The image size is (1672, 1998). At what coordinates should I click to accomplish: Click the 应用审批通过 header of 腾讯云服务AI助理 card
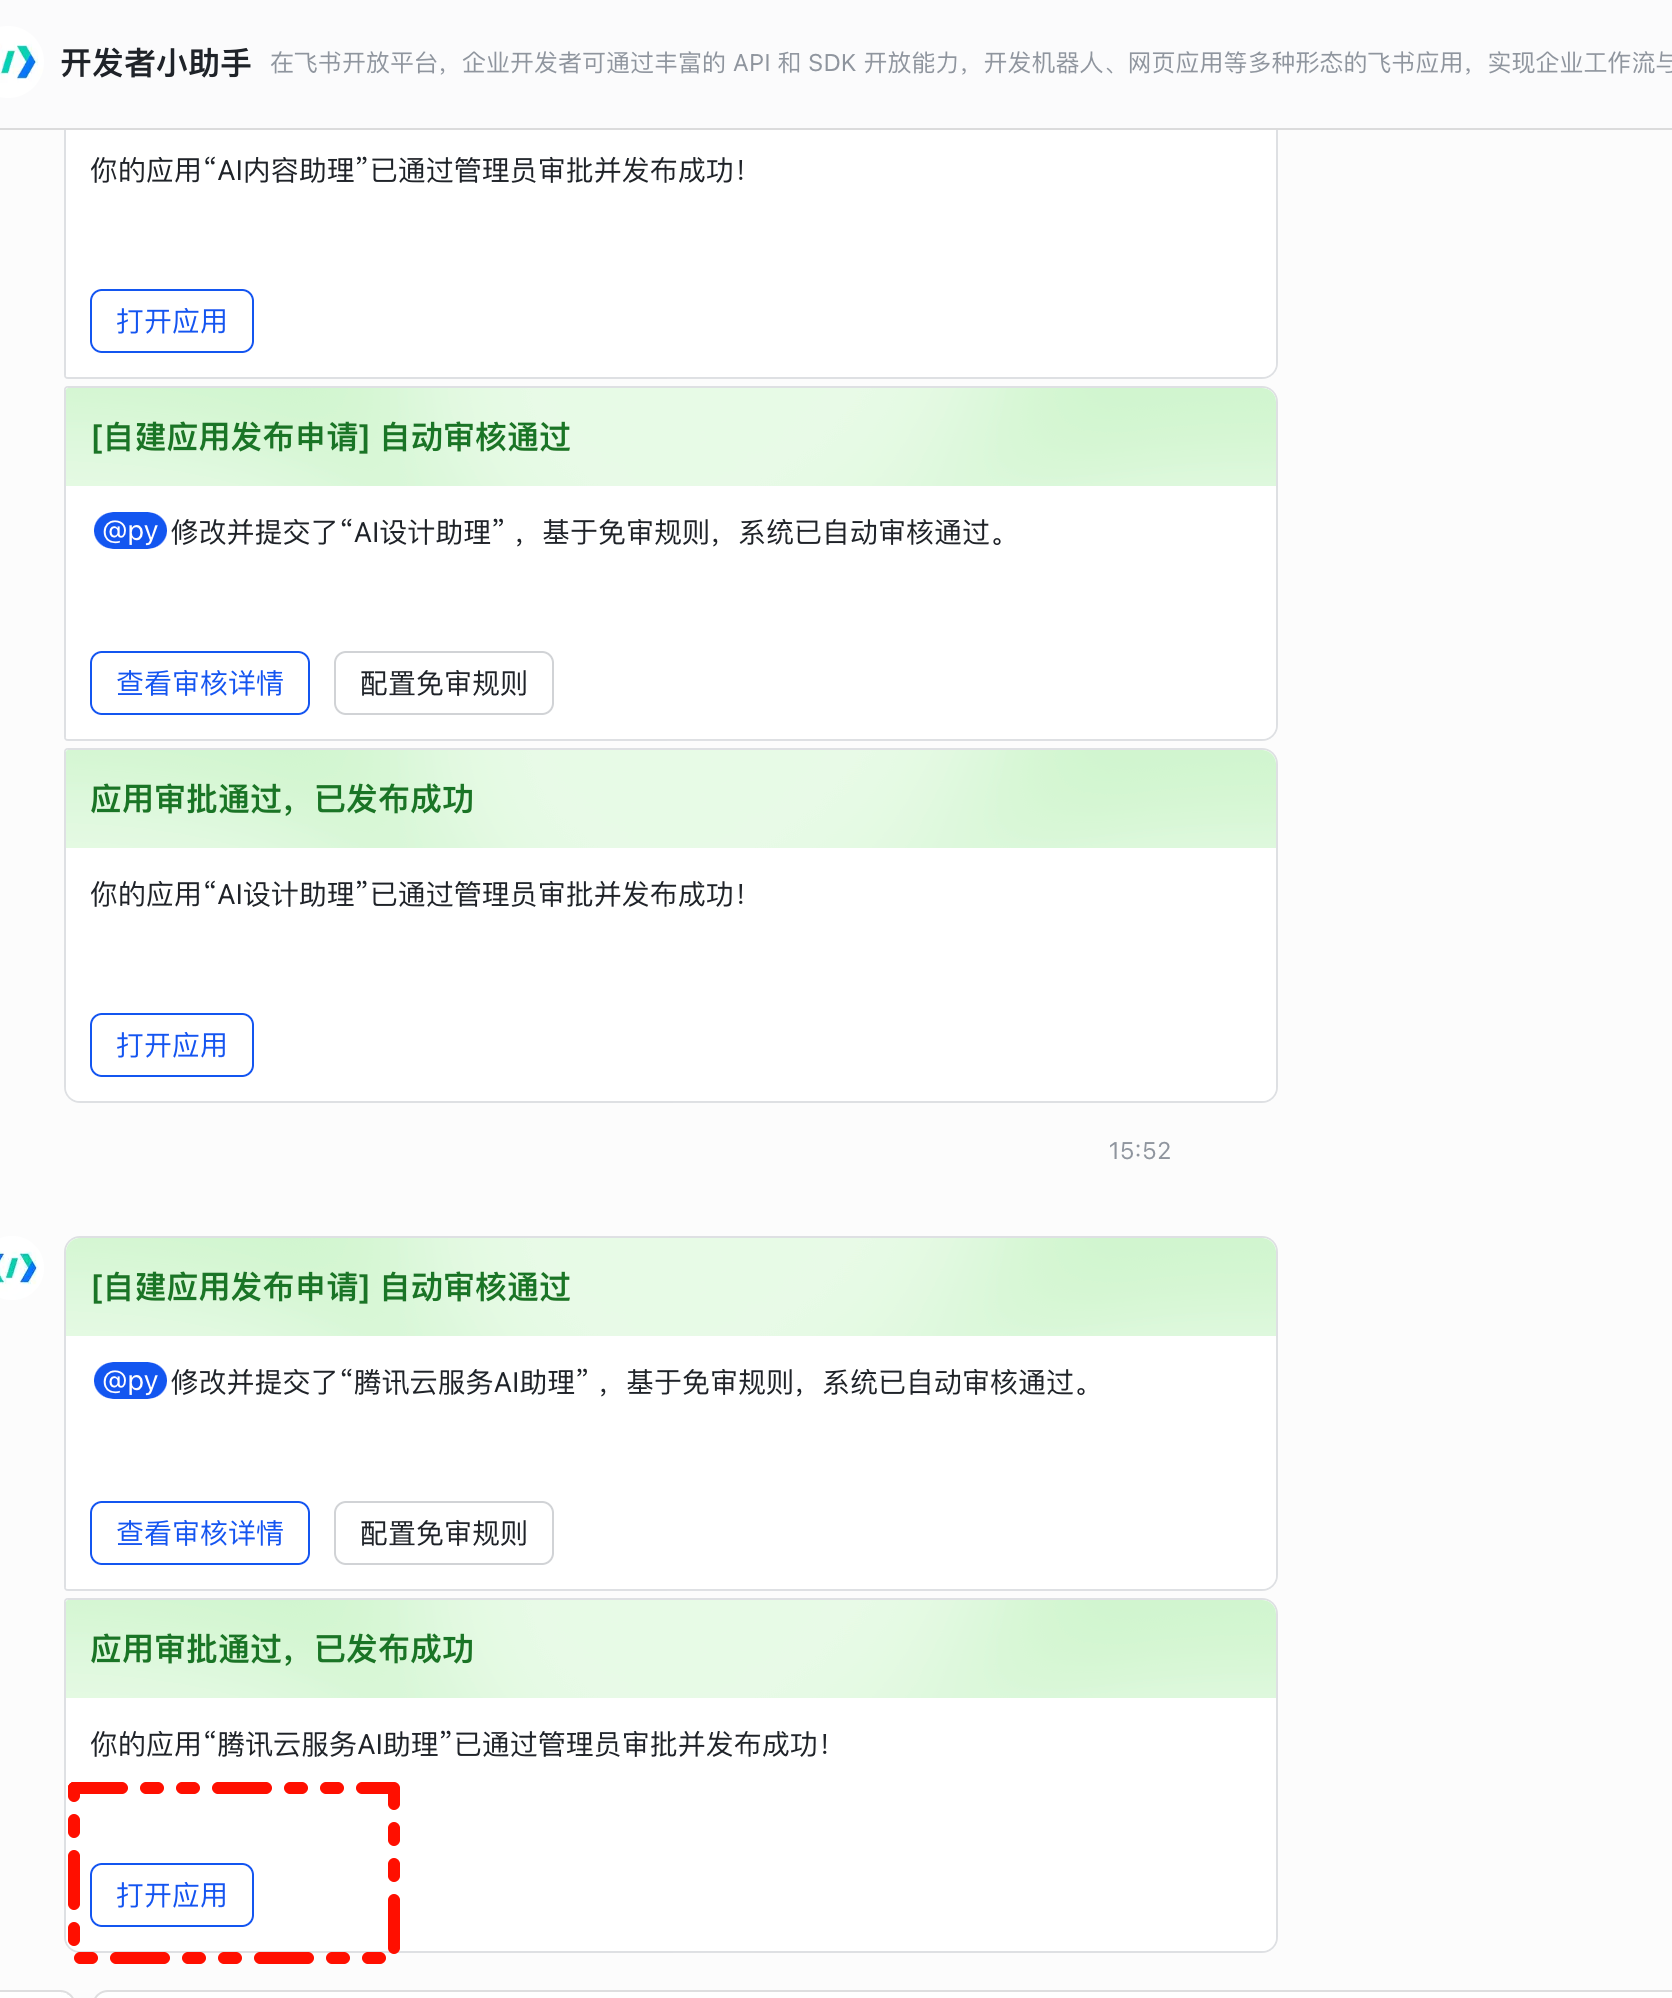(280, 1649)
